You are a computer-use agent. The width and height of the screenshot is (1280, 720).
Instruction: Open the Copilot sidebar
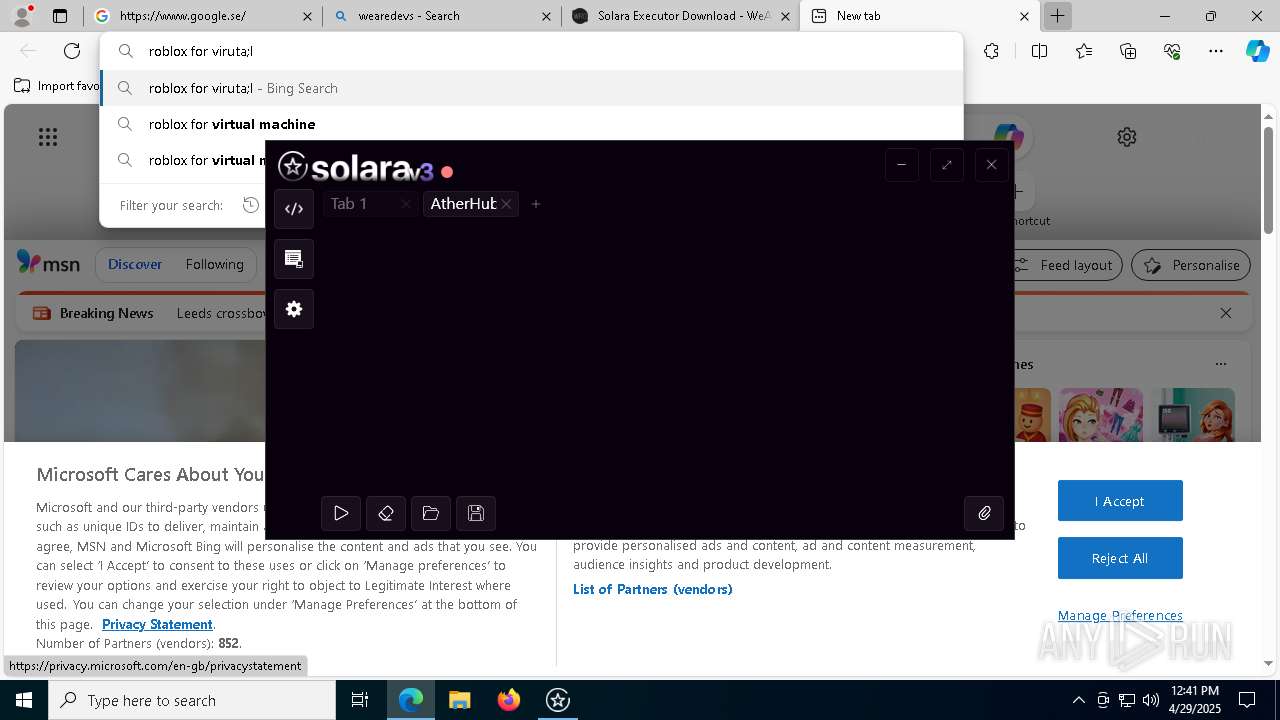1257,51
